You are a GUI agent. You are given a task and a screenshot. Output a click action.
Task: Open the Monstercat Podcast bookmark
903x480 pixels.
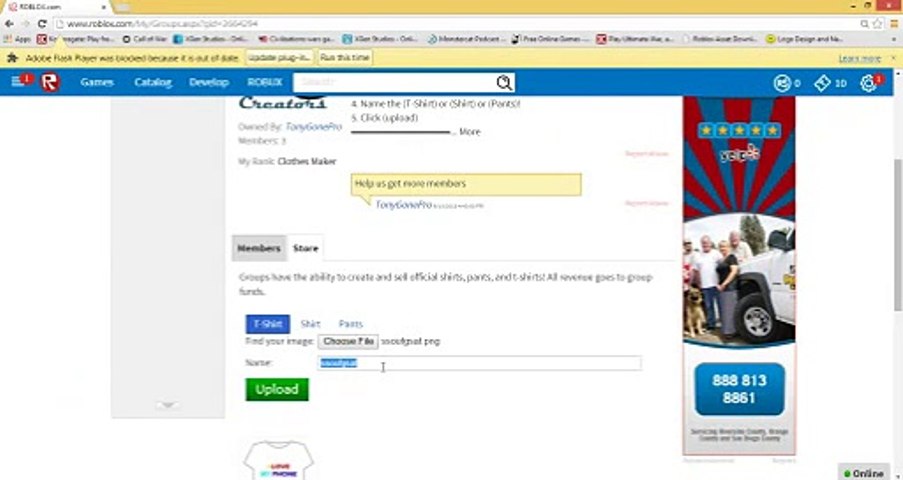[x=467, y=39]
